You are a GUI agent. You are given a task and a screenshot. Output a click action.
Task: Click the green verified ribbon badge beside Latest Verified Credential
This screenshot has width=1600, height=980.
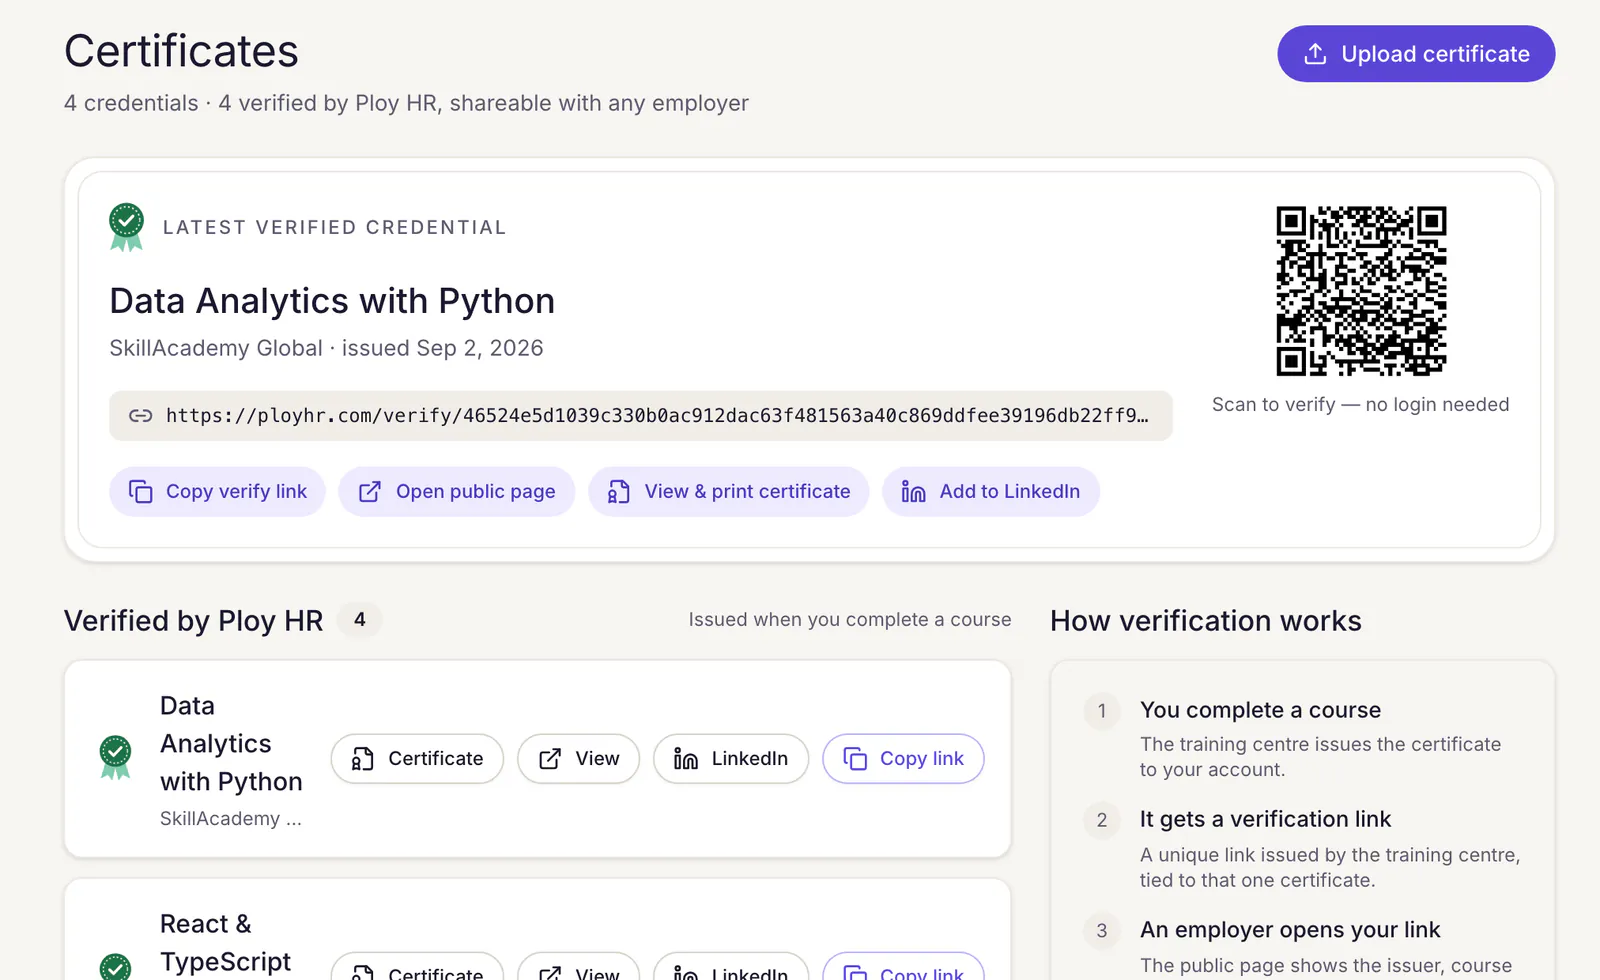(126, 227)
